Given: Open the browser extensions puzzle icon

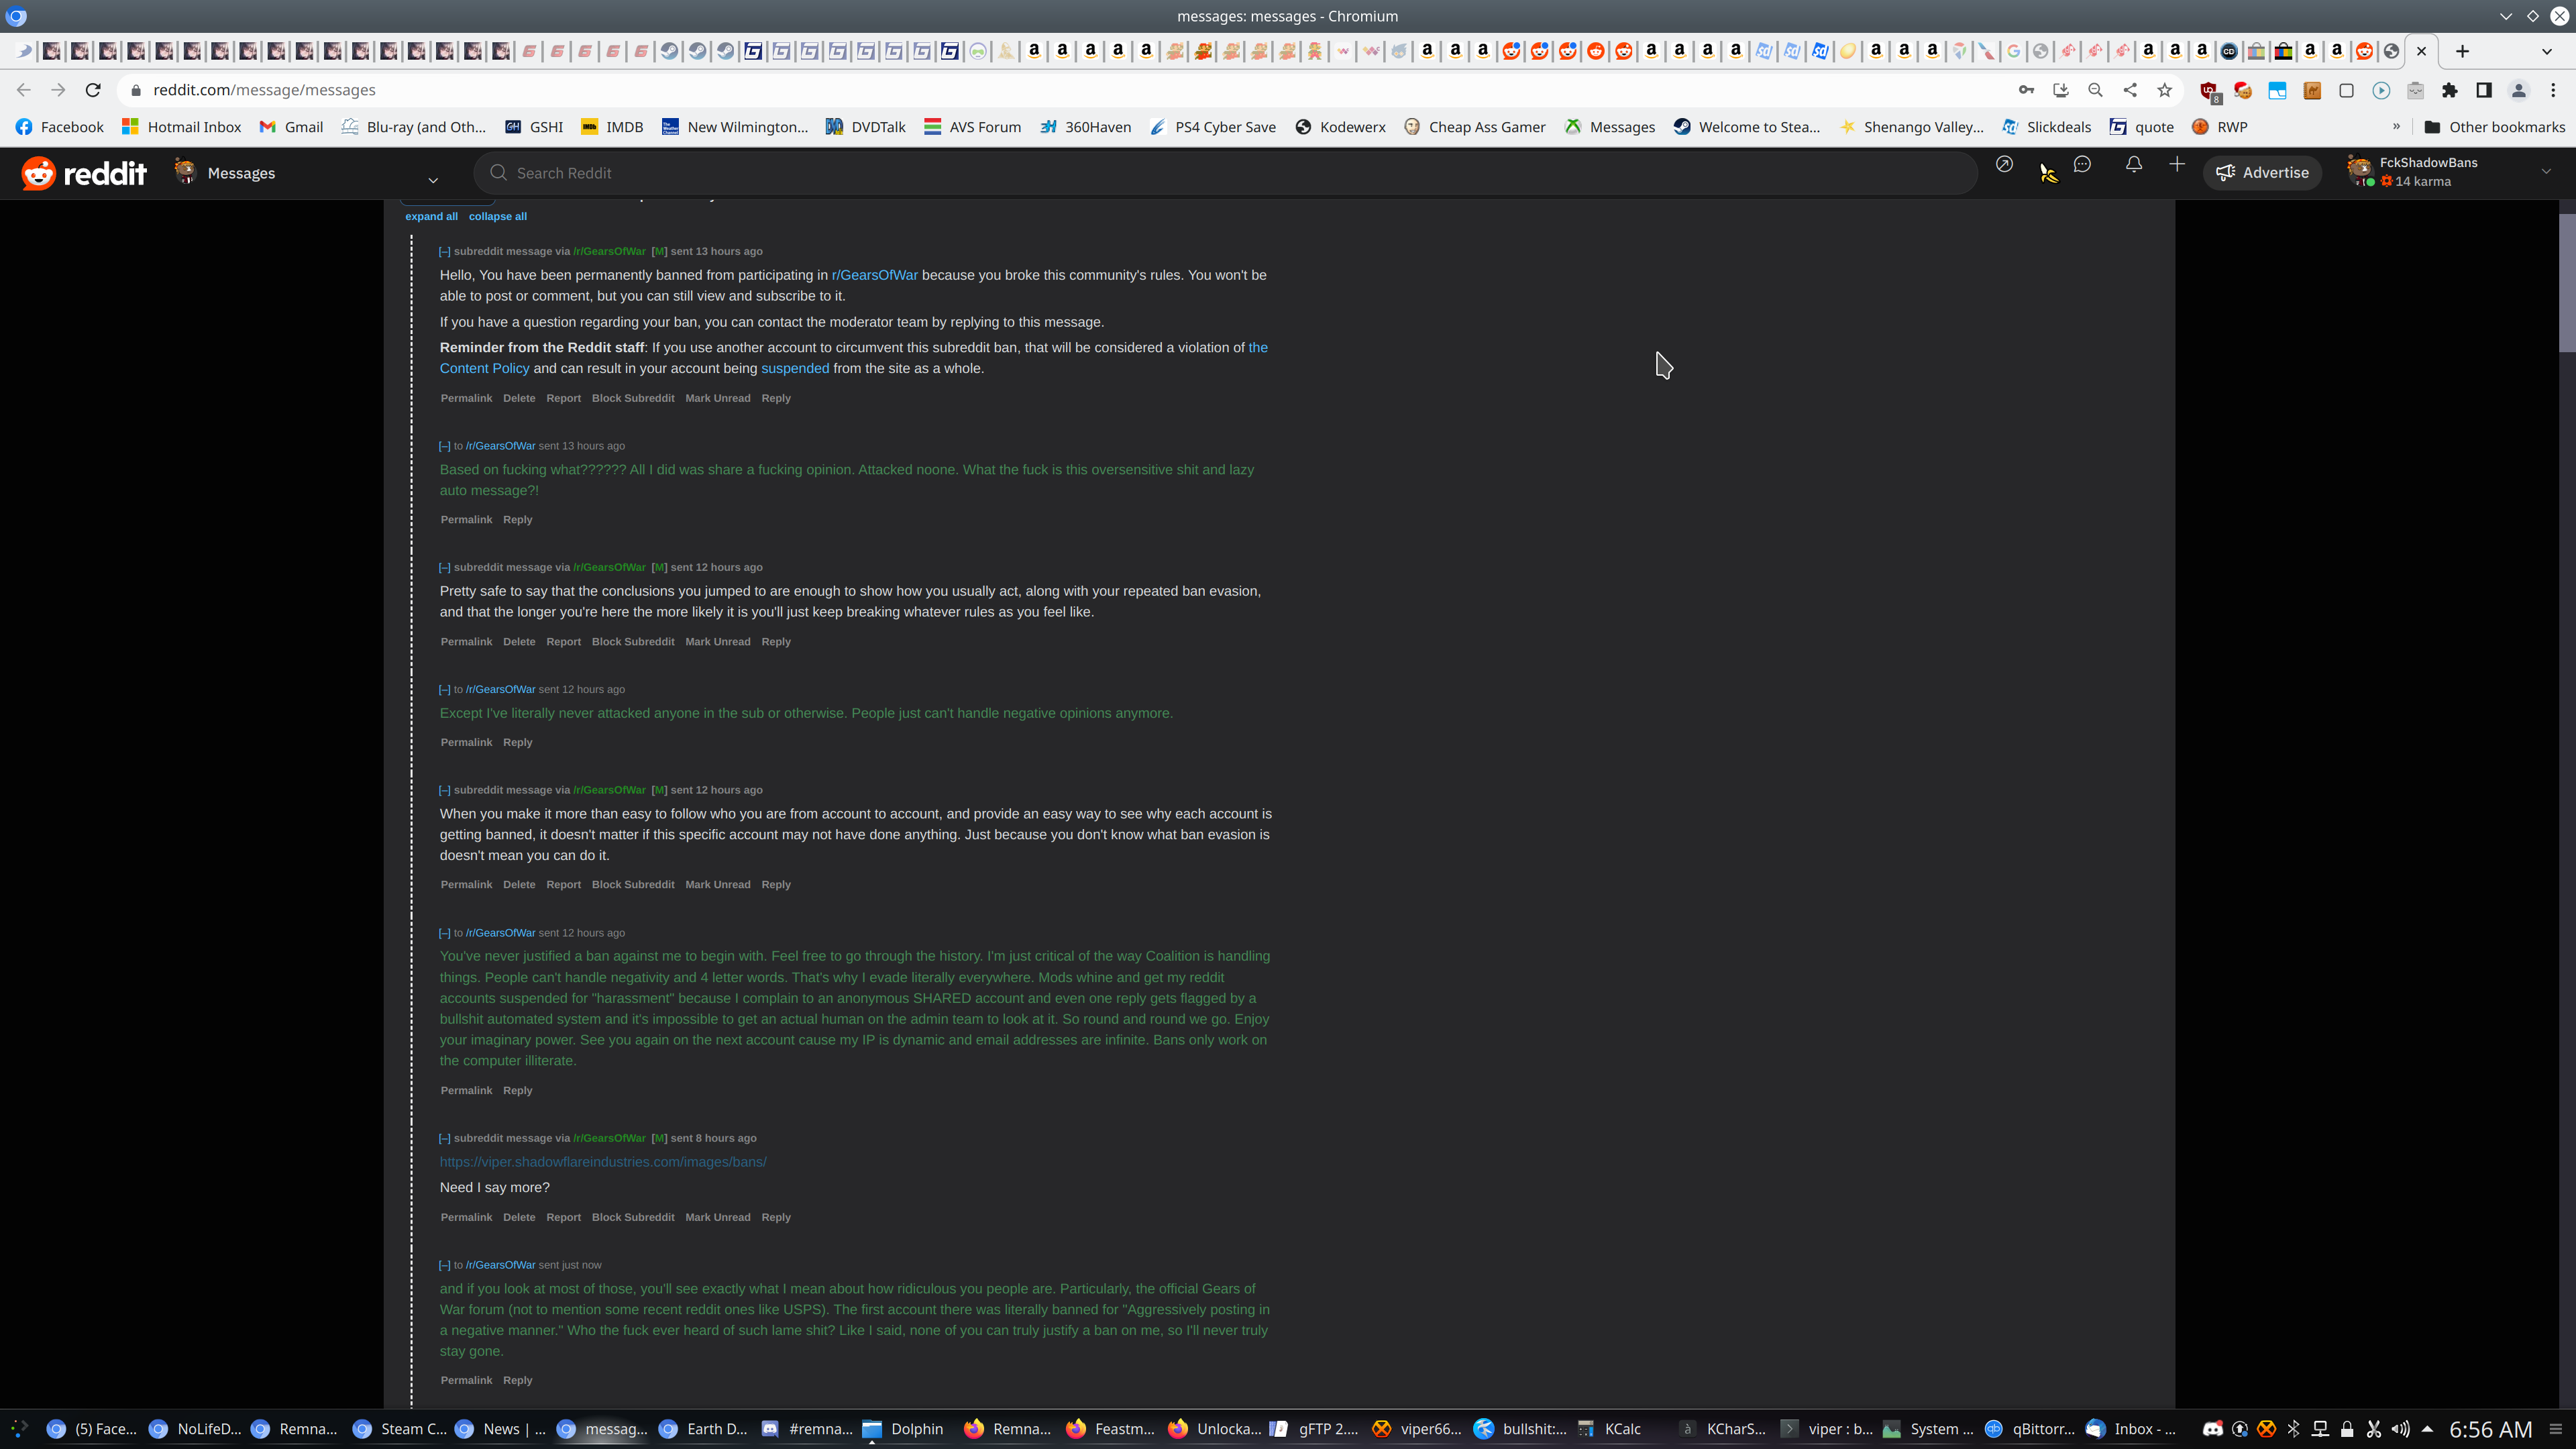Looking at the screenshot, I should 2449,90.
